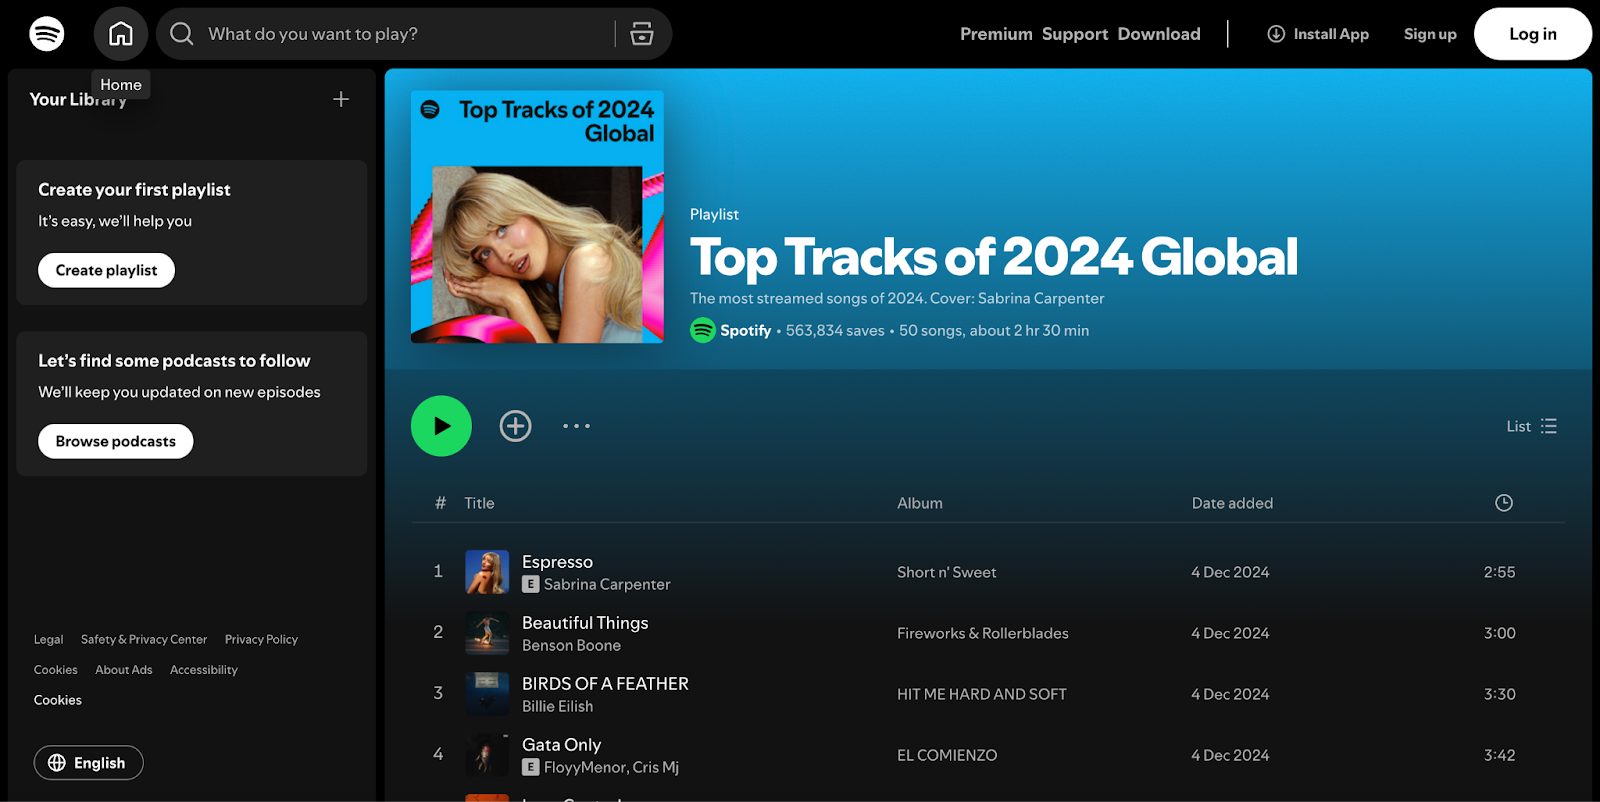Open Spotify owner profile link
1600x802 pixels.
[x=746, y=331]
